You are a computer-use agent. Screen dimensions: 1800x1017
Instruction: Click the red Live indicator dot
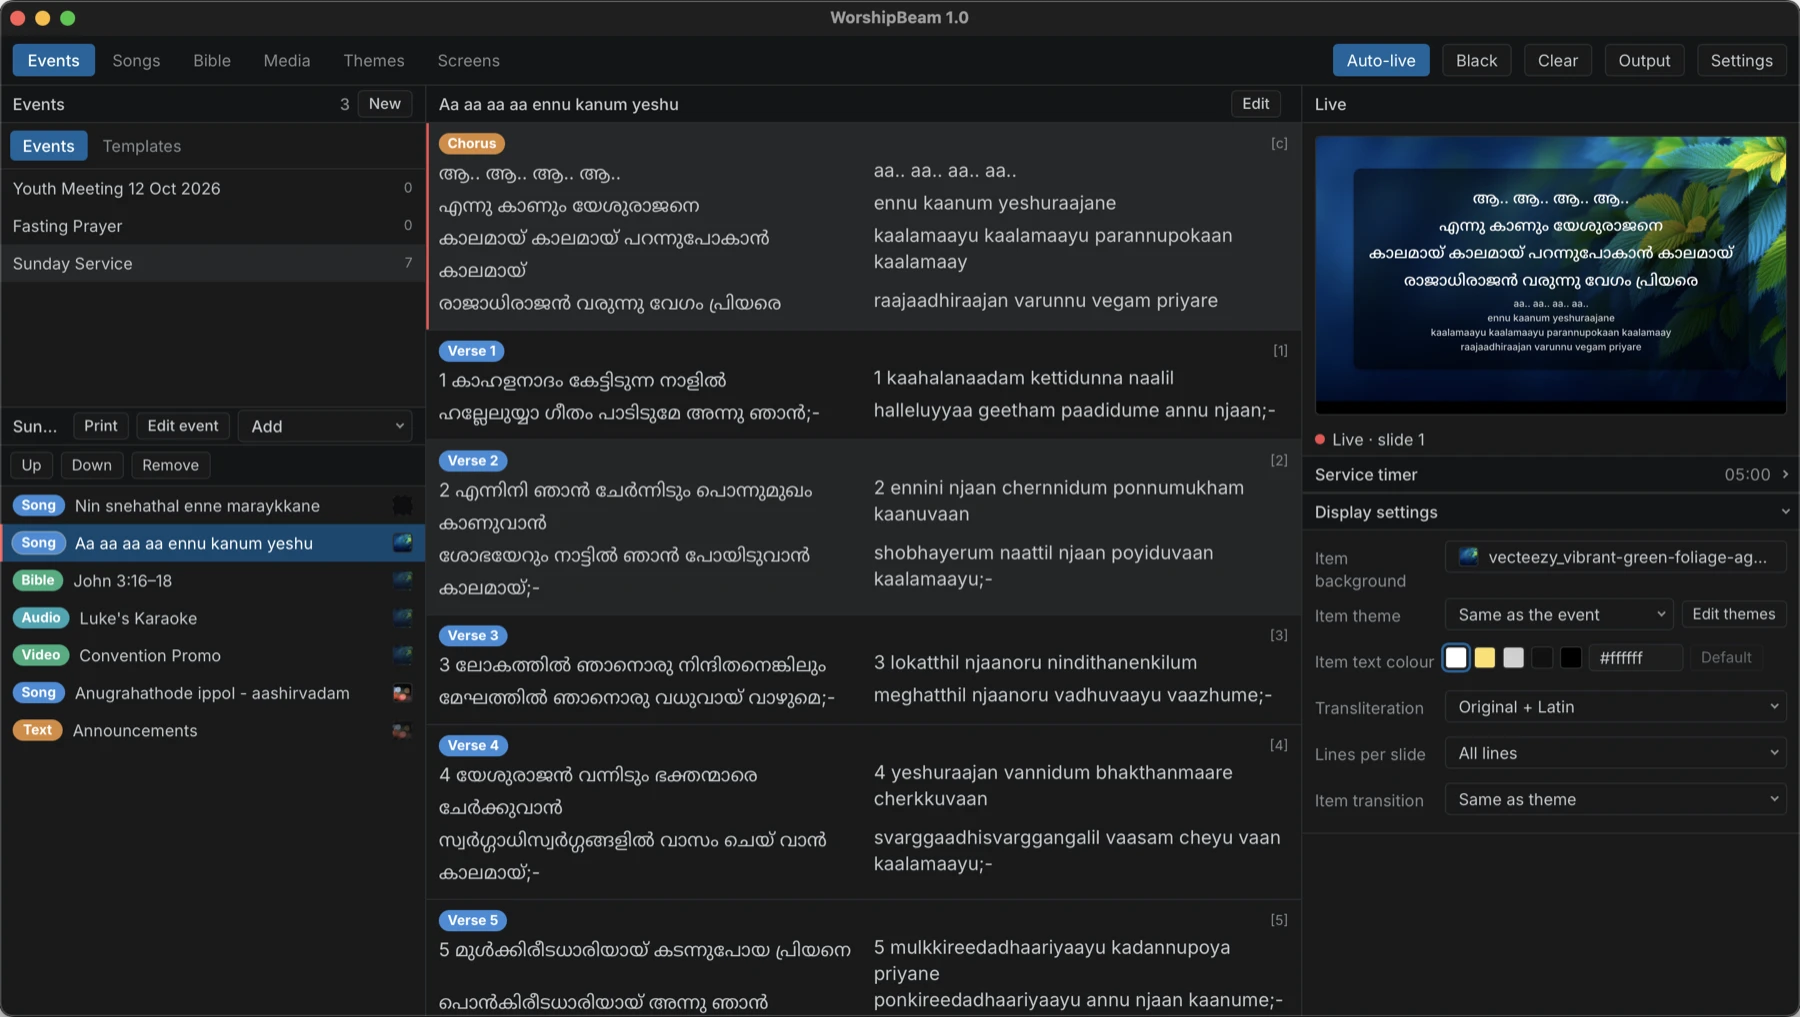pos(1320,439)
